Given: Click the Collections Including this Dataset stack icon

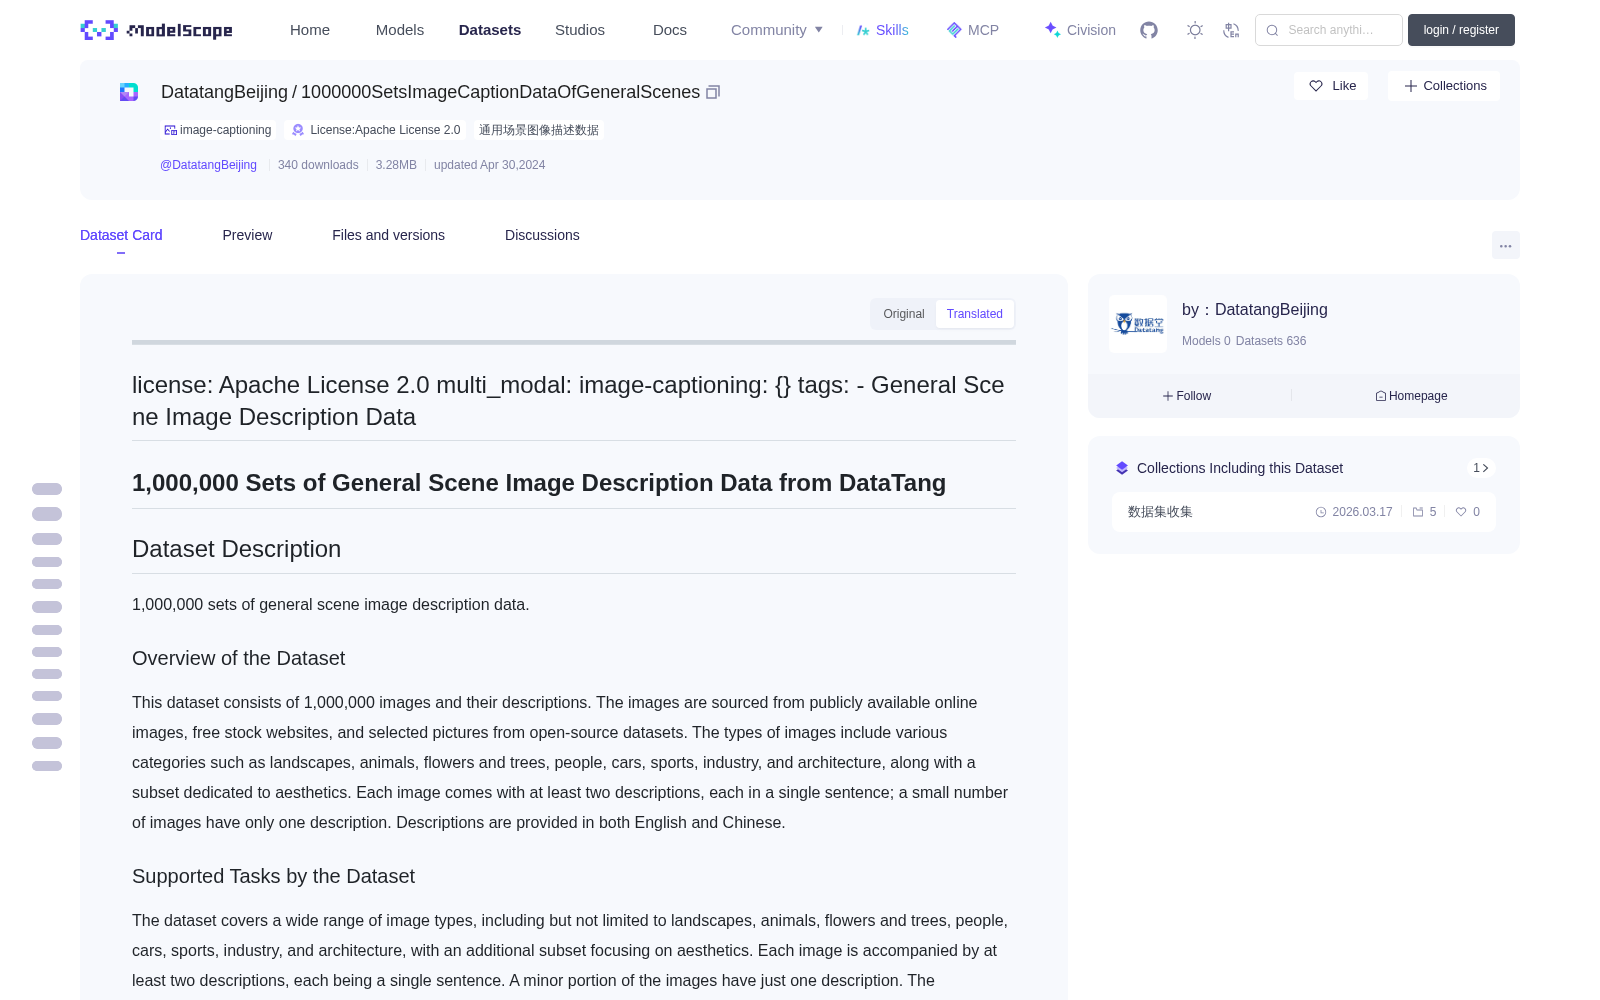Looking at the screenshot, I should (1122, 468).
